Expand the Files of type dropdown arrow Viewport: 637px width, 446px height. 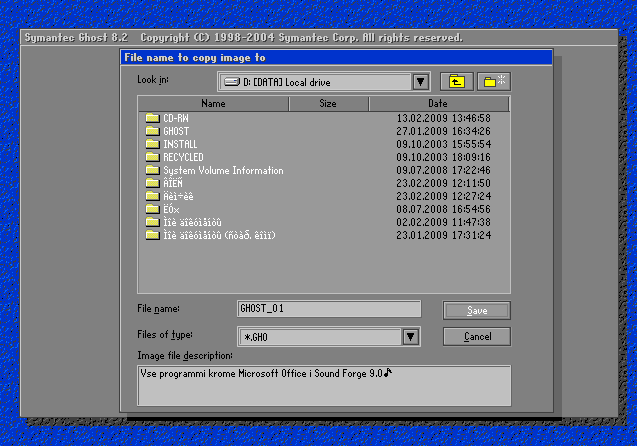tap(410, 337)
